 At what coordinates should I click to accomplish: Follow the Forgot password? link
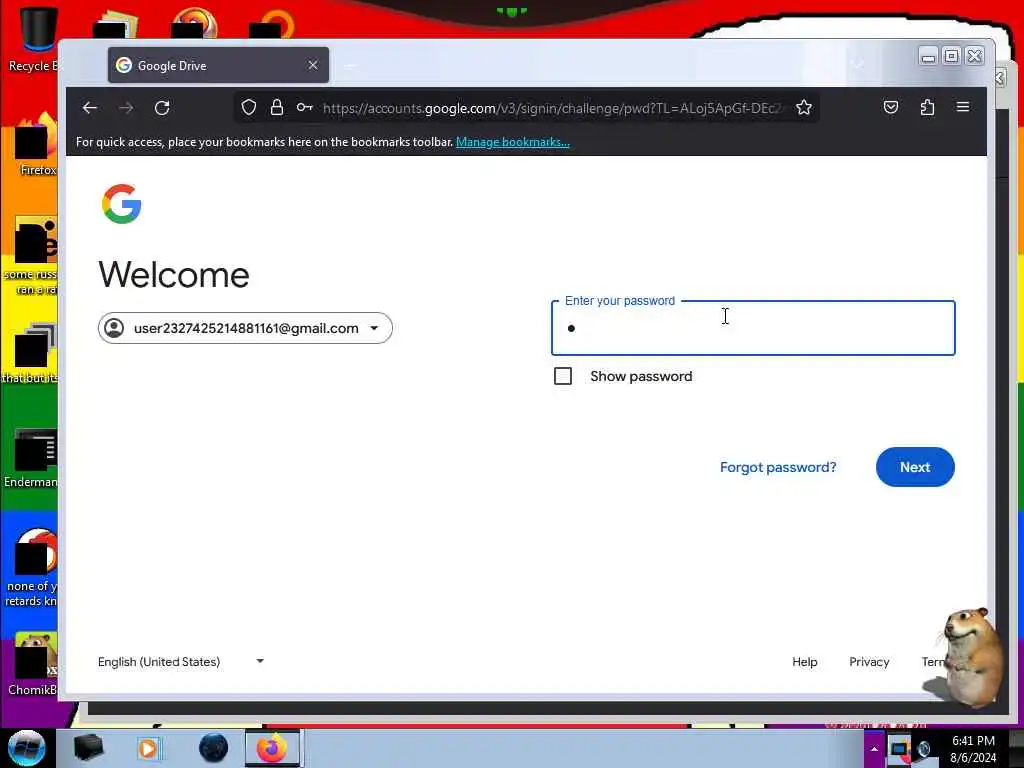(x=778, y=468)
